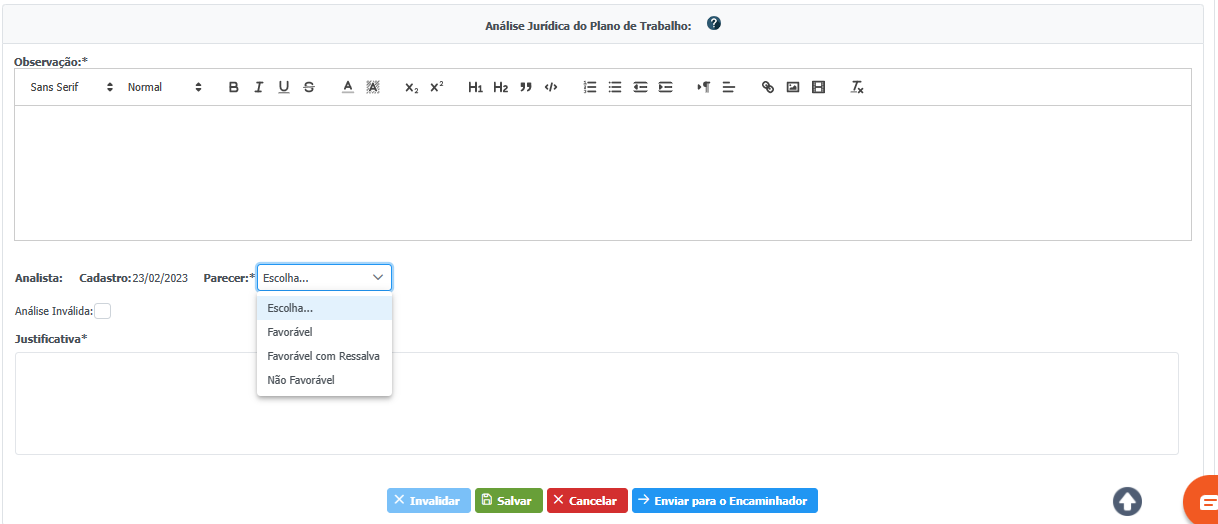1218x524 pixels.
Task: Select the Favorável option
Action: (x=290, y=332)
